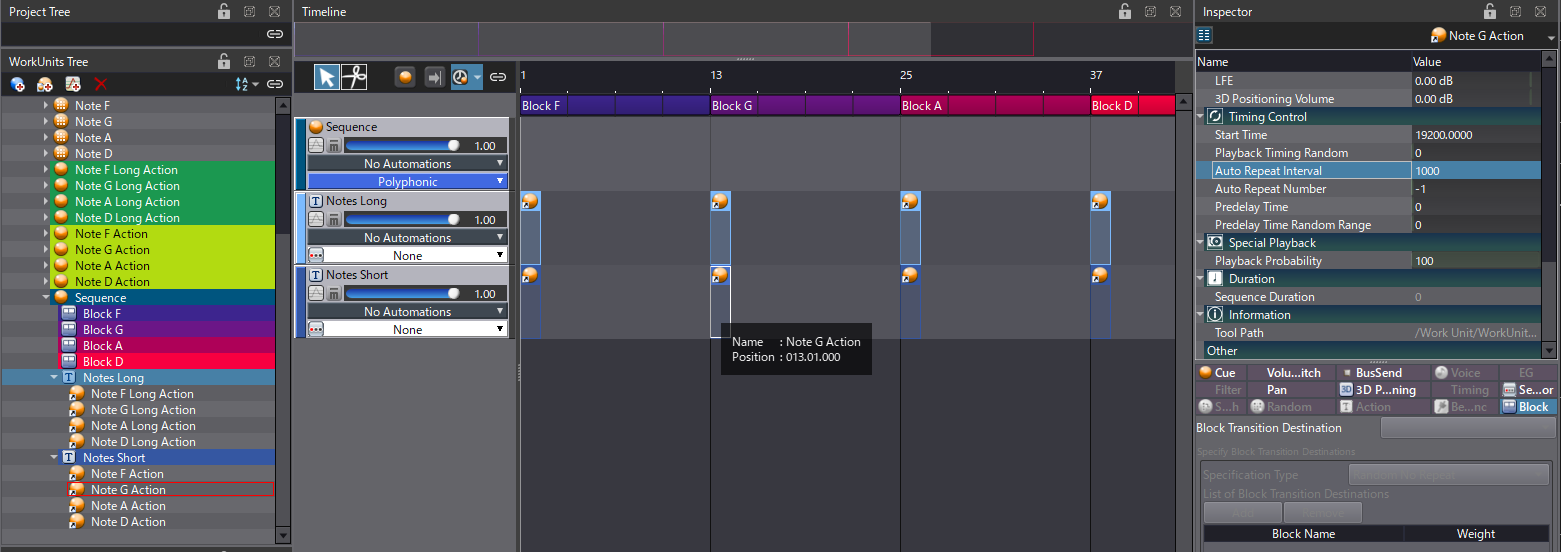This screenshot has width=1561, height=552.
Task: Click the Block A marker in the timeline
Action: pos(994,105)
